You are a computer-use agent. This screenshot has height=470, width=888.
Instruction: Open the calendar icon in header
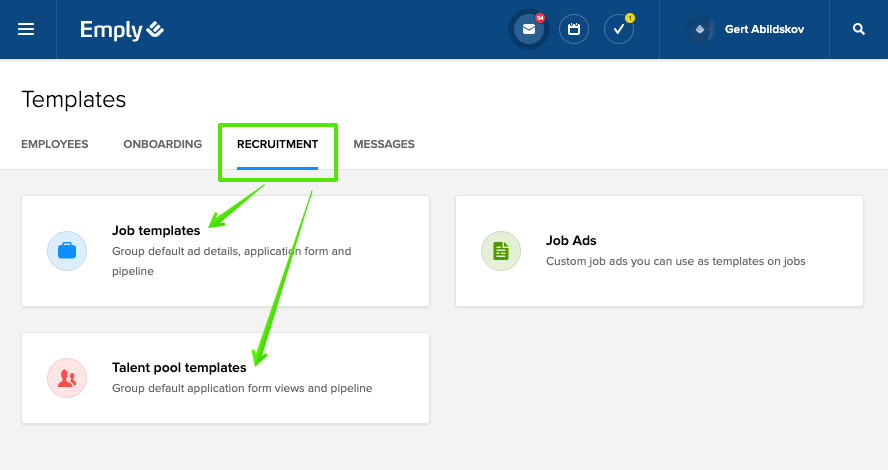point(574,29)
